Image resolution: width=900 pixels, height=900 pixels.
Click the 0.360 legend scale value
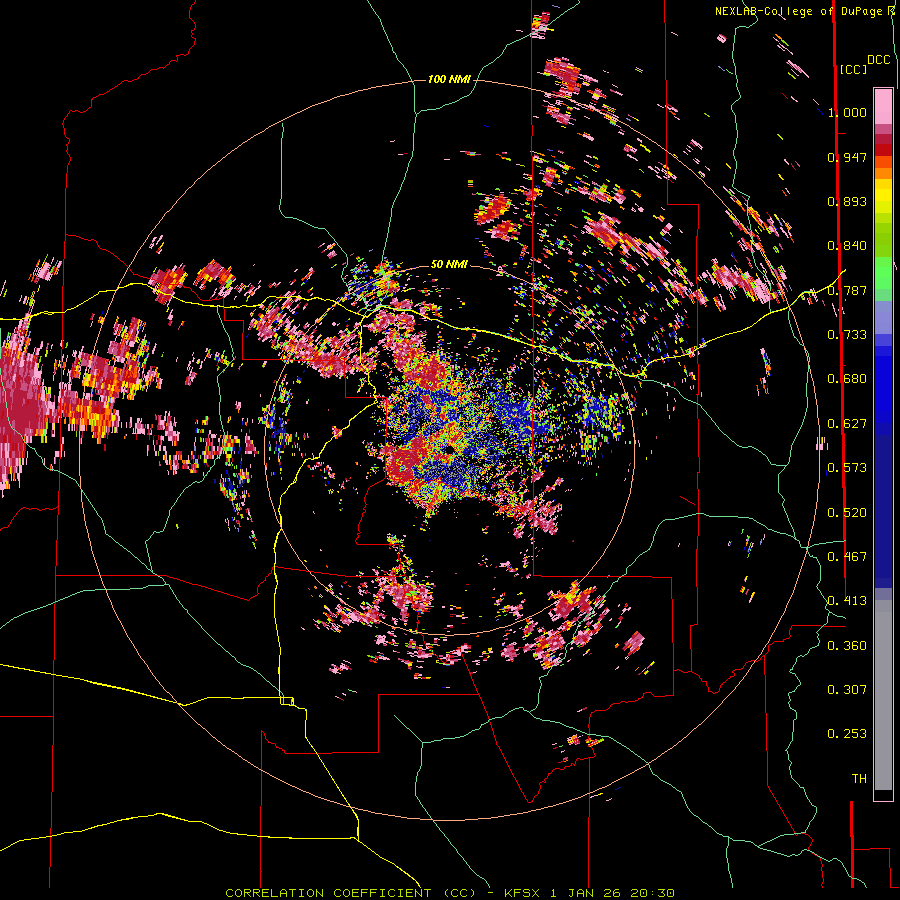click(x=847, y=645)
